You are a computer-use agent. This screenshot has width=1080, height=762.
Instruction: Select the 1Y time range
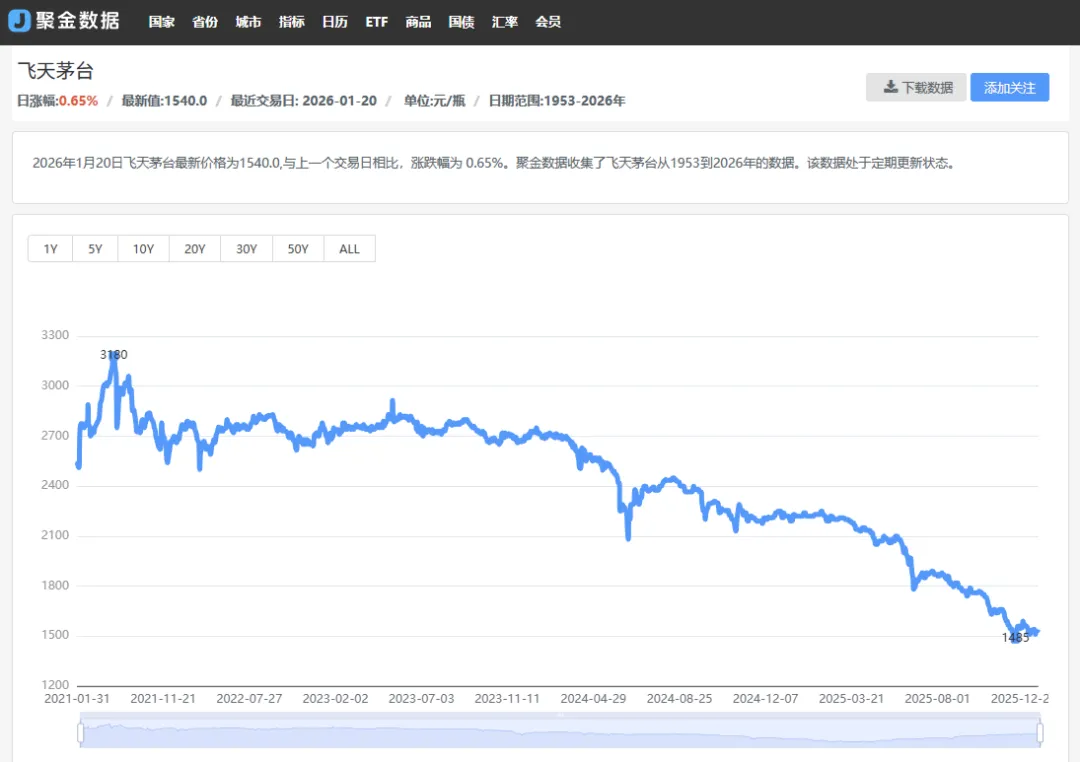50,249
